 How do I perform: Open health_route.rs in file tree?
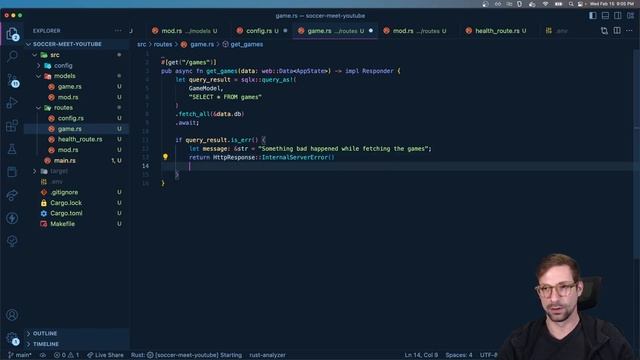(x=80, y=139)
